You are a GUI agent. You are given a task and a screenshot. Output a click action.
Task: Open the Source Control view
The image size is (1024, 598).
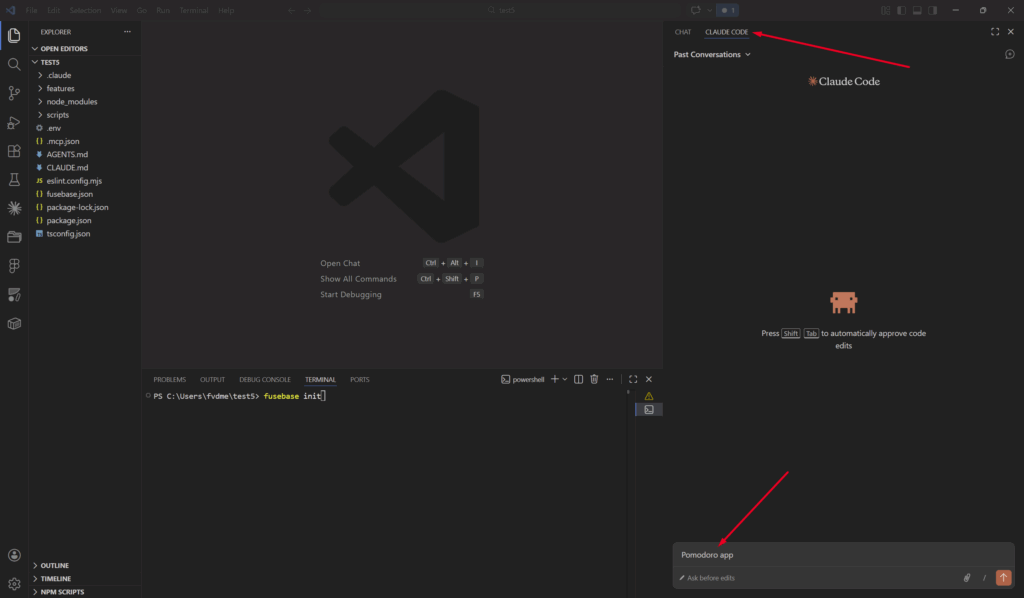pyautogui.click(x=14, y=93)
